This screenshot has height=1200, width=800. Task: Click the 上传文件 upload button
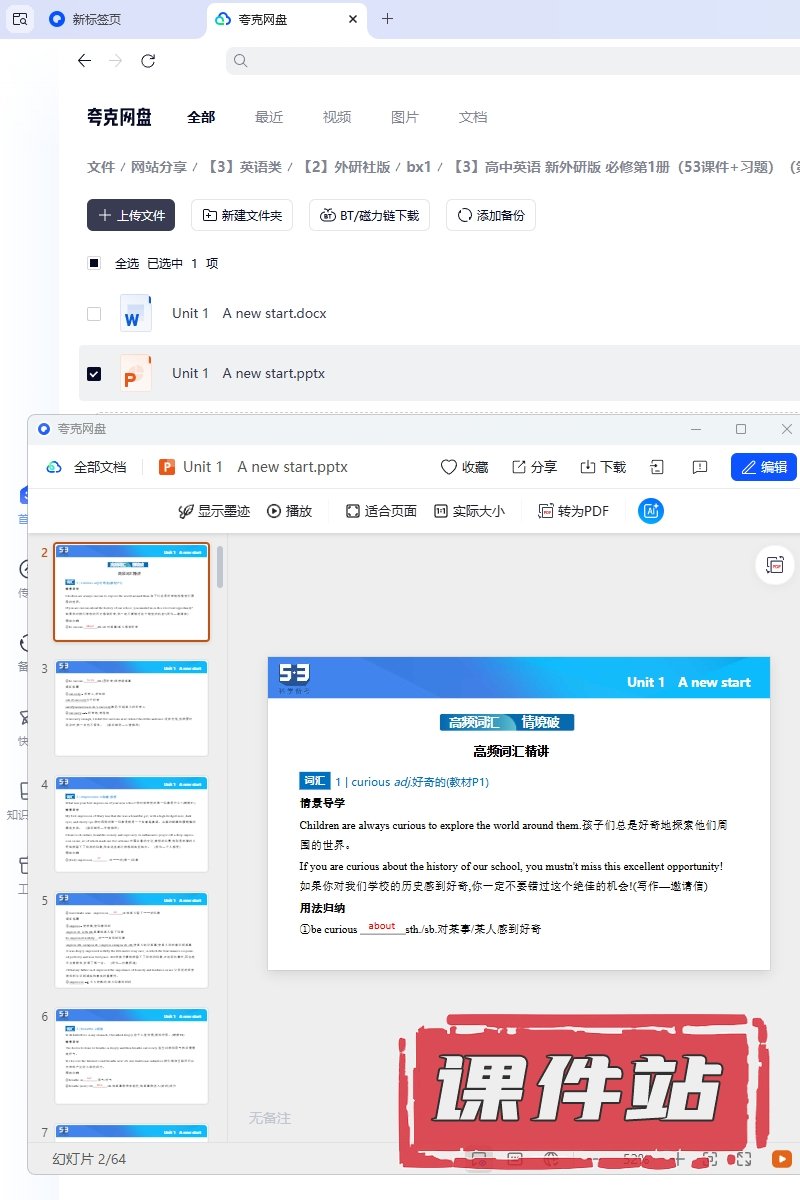131,215
